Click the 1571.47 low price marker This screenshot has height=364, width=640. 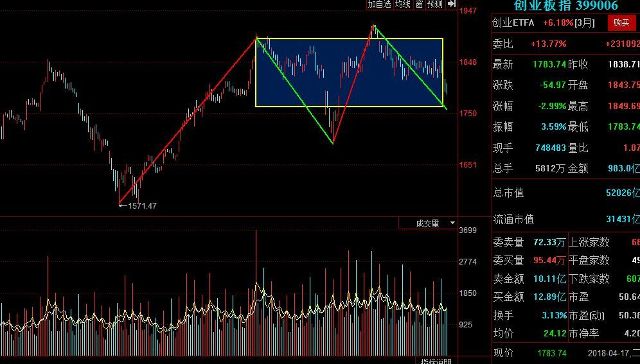142,206
